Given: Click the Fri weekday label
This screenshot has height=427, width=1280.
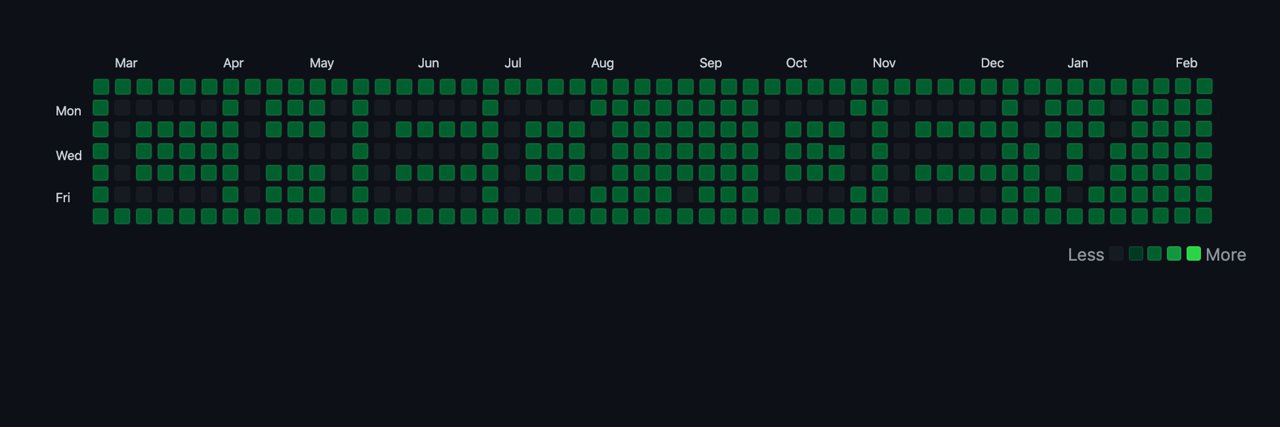Looking at the screenshot, I should [63, 198].
